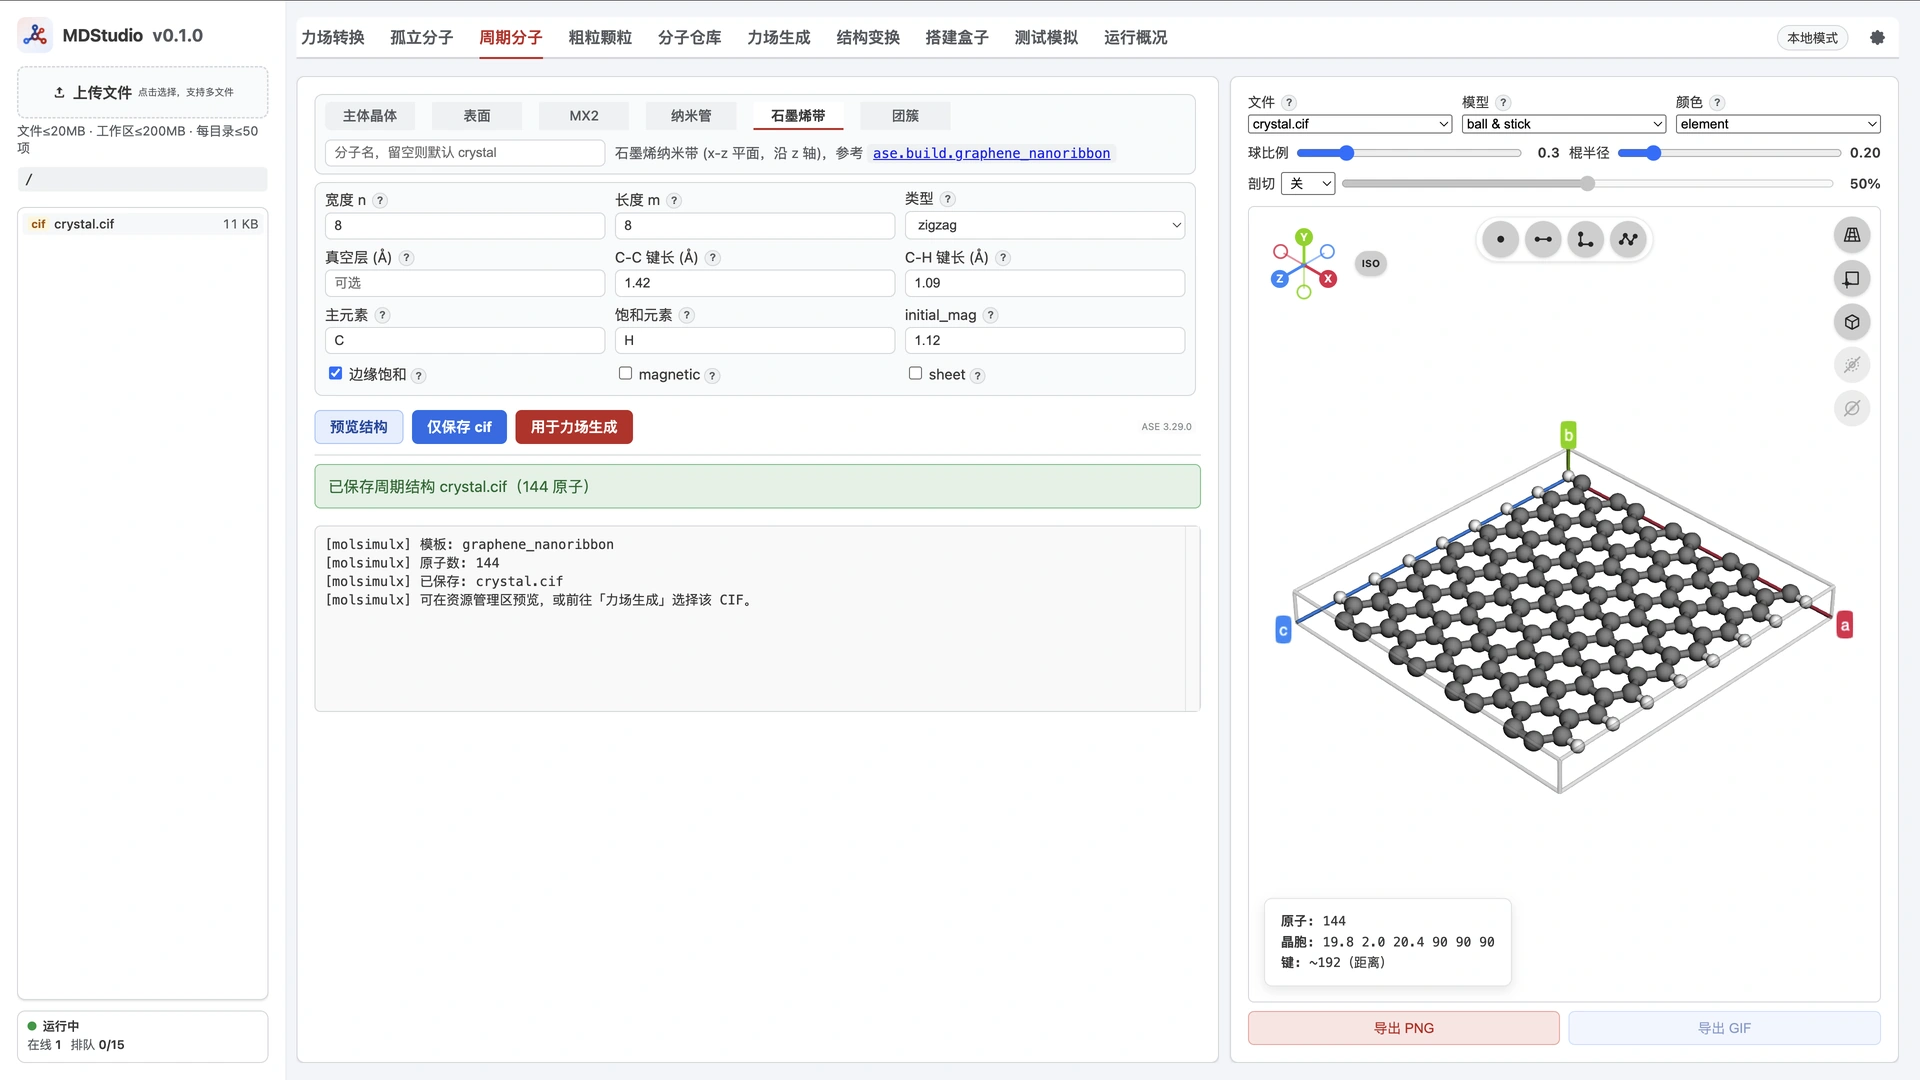Toggle the 本地模式 pill
The image size is (1920, 1080).
point(1812,37)
